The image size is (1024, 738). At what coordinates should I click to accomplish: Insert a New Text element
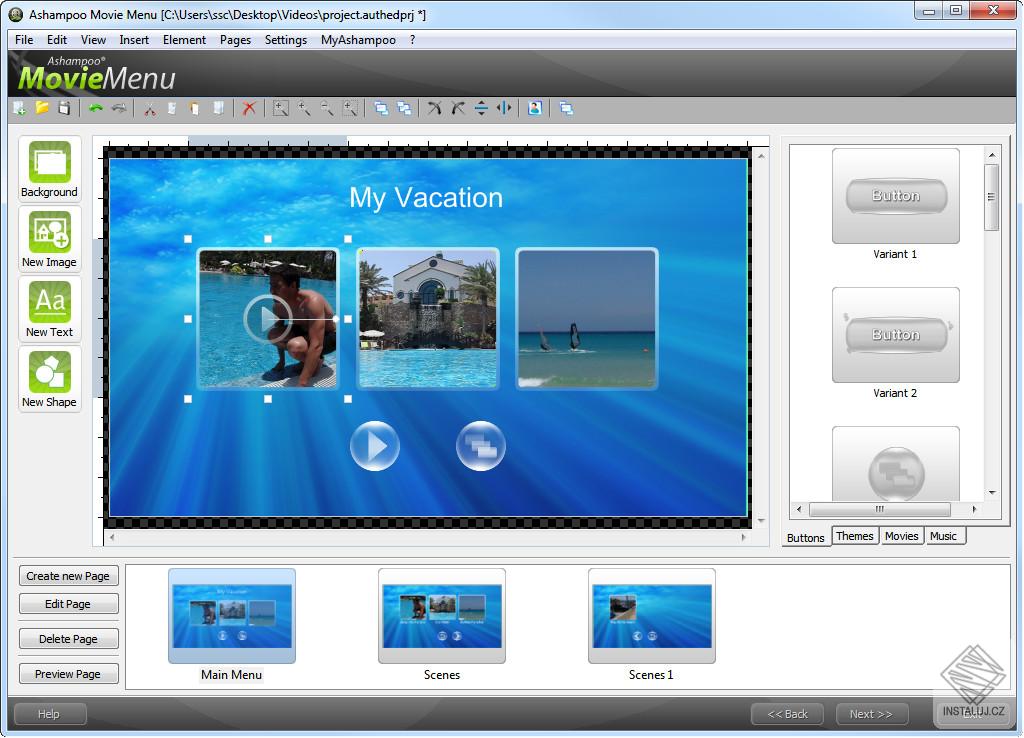click(x=50, y=309)
